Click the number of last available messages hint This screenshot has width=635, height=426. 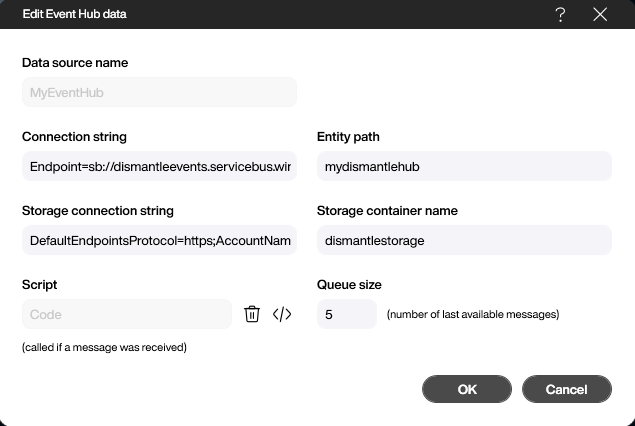pyautogui.click(x=472, y=314)
